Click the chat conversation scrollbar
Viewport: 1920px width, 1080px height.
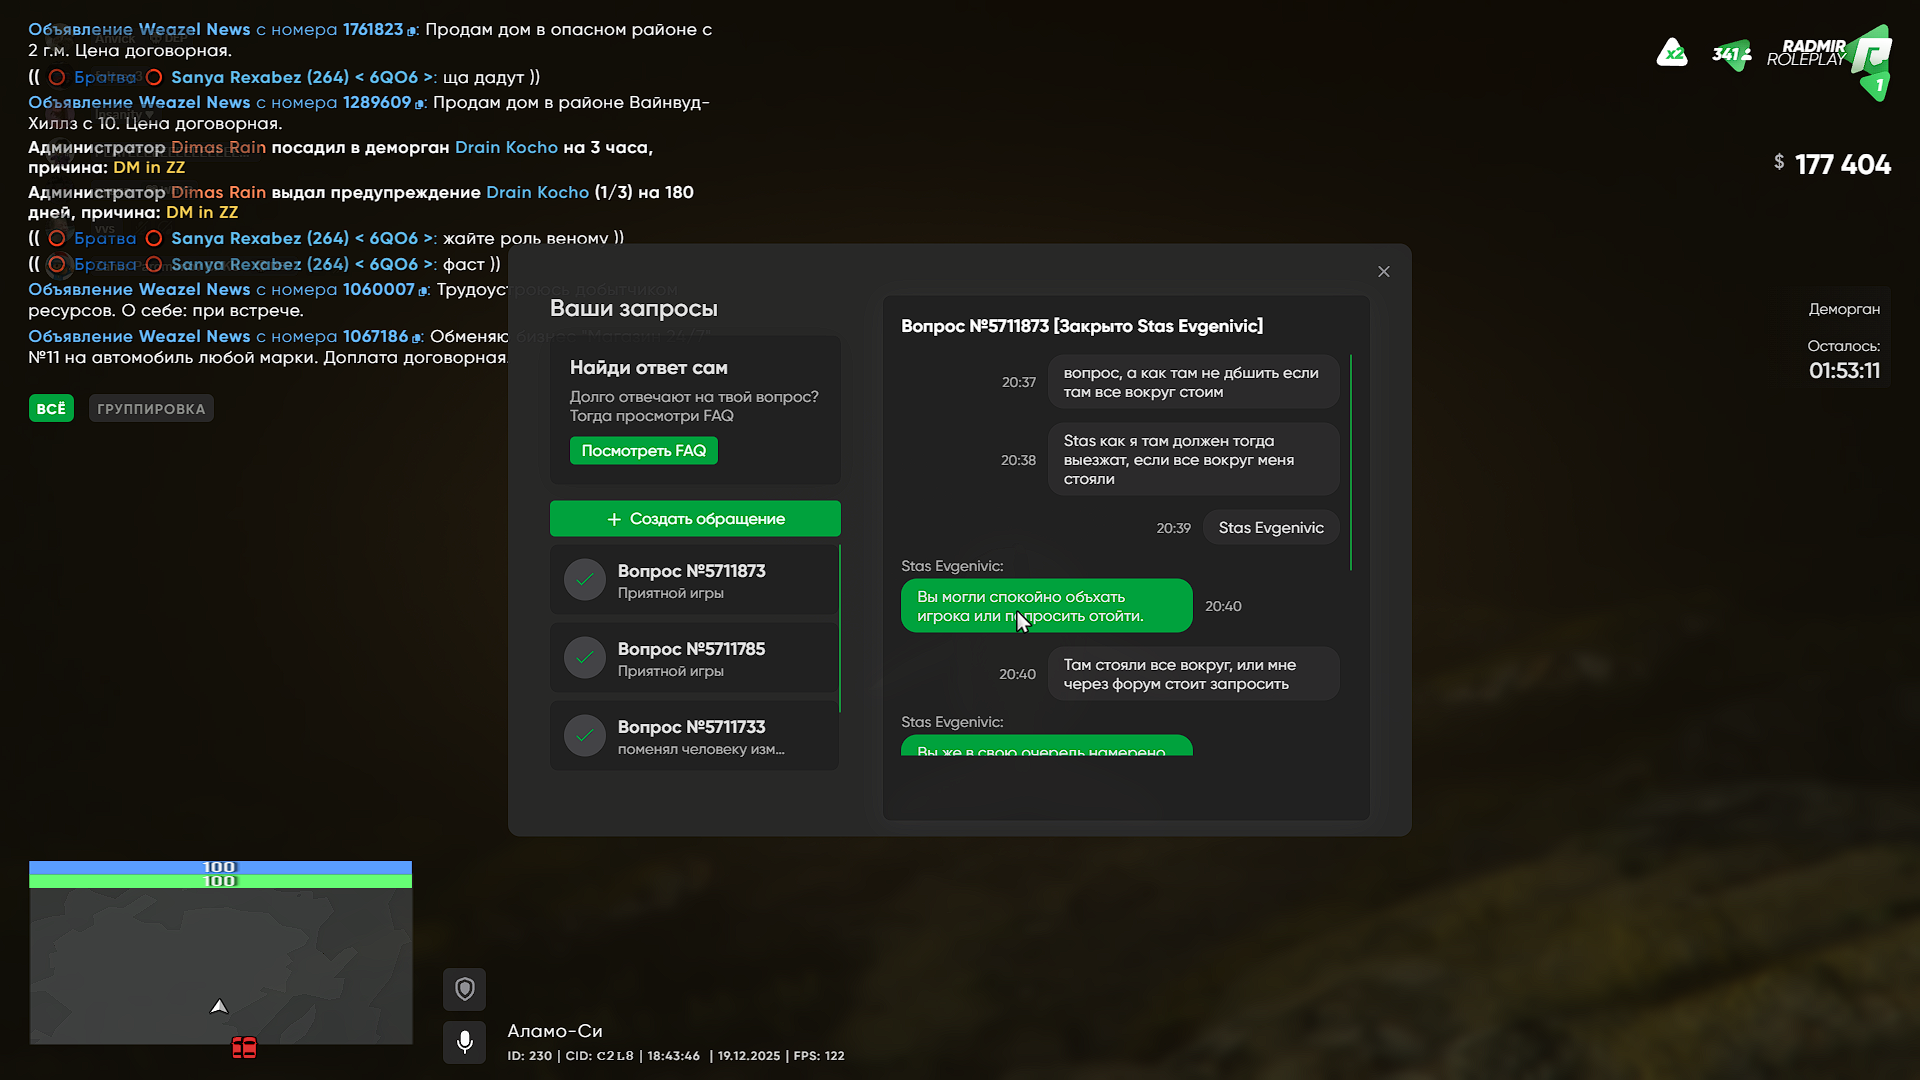pos(1351,462)
